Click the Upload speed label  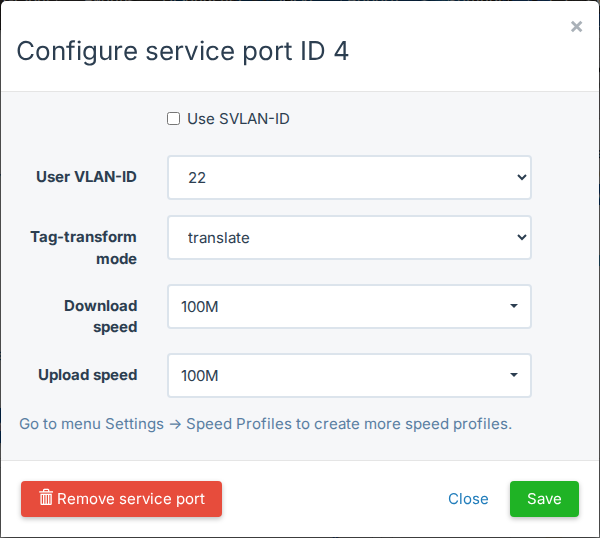(x=88, y=375)
